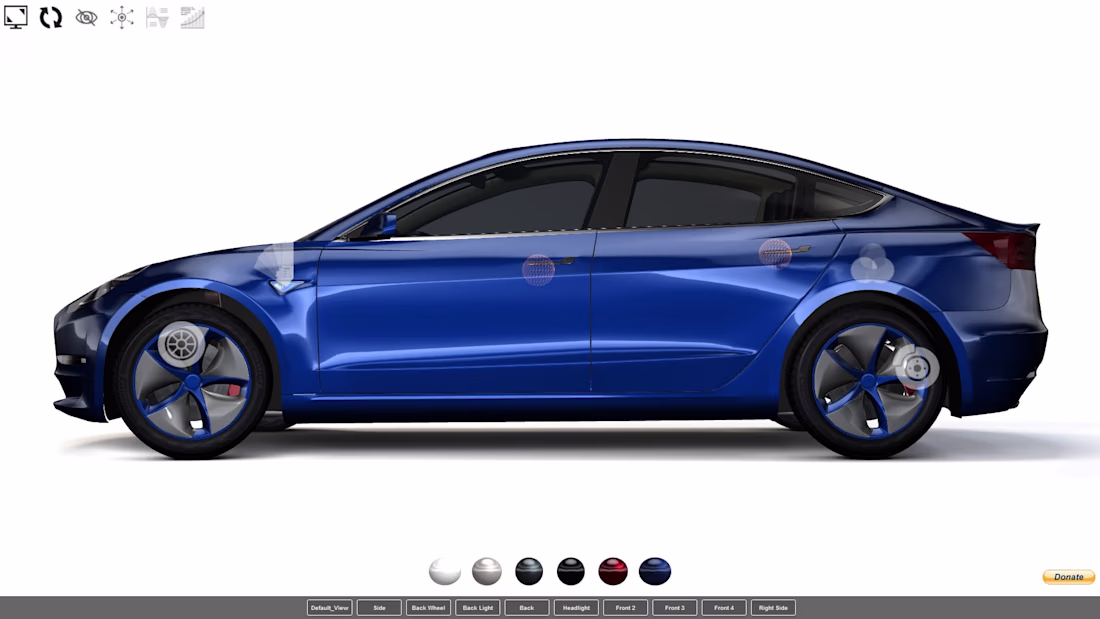Screen dimensions: 1100x619
Task: Select the dark gray paint sphere
Action: (529, 571)
